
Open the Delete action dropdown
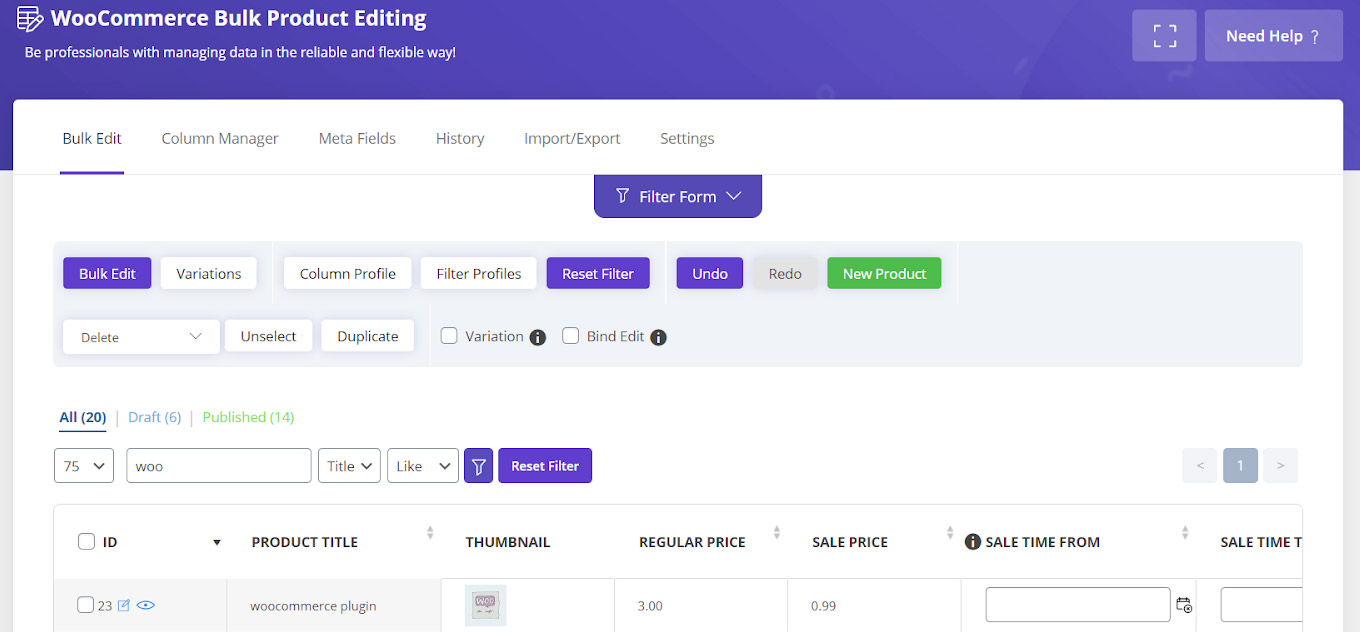coord(141,337)
